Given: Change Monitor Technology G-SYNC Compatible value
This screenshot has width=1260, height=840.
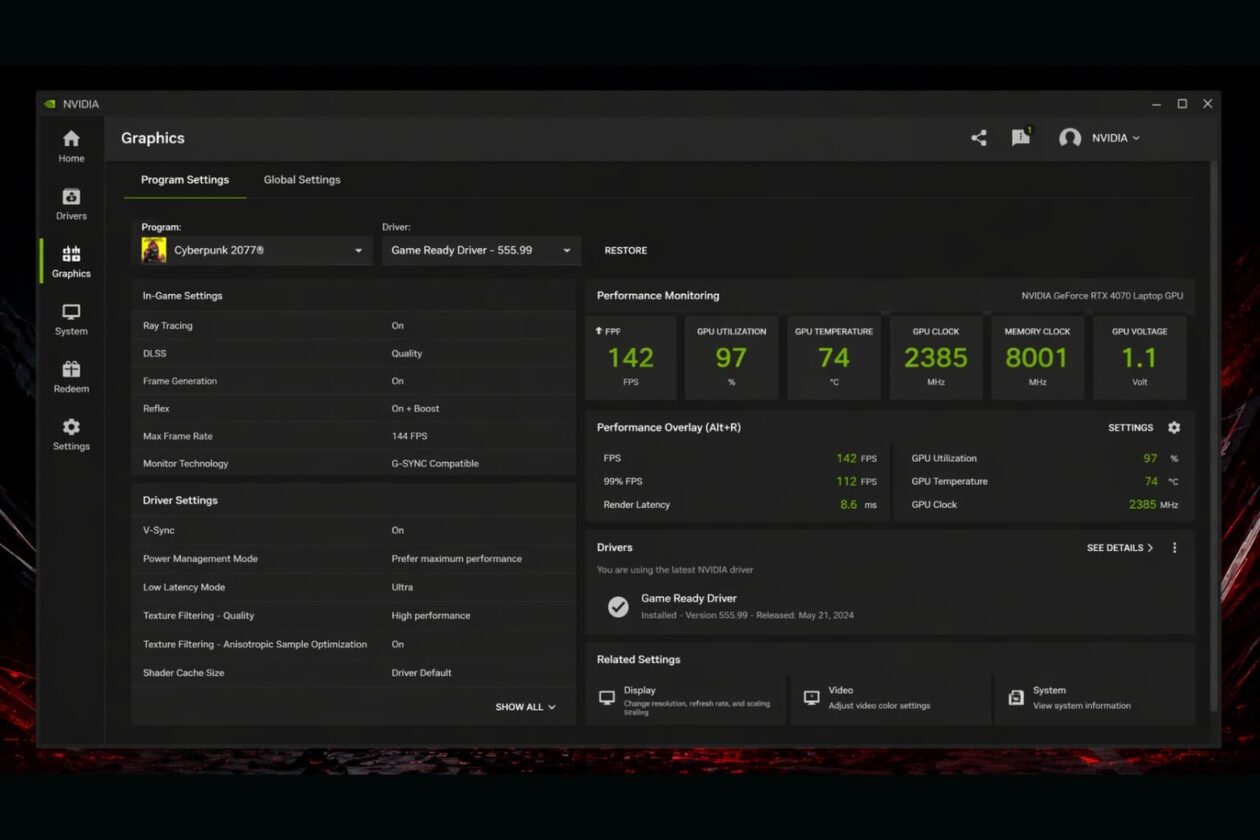Looking at the screenshot, I should 435,464.
